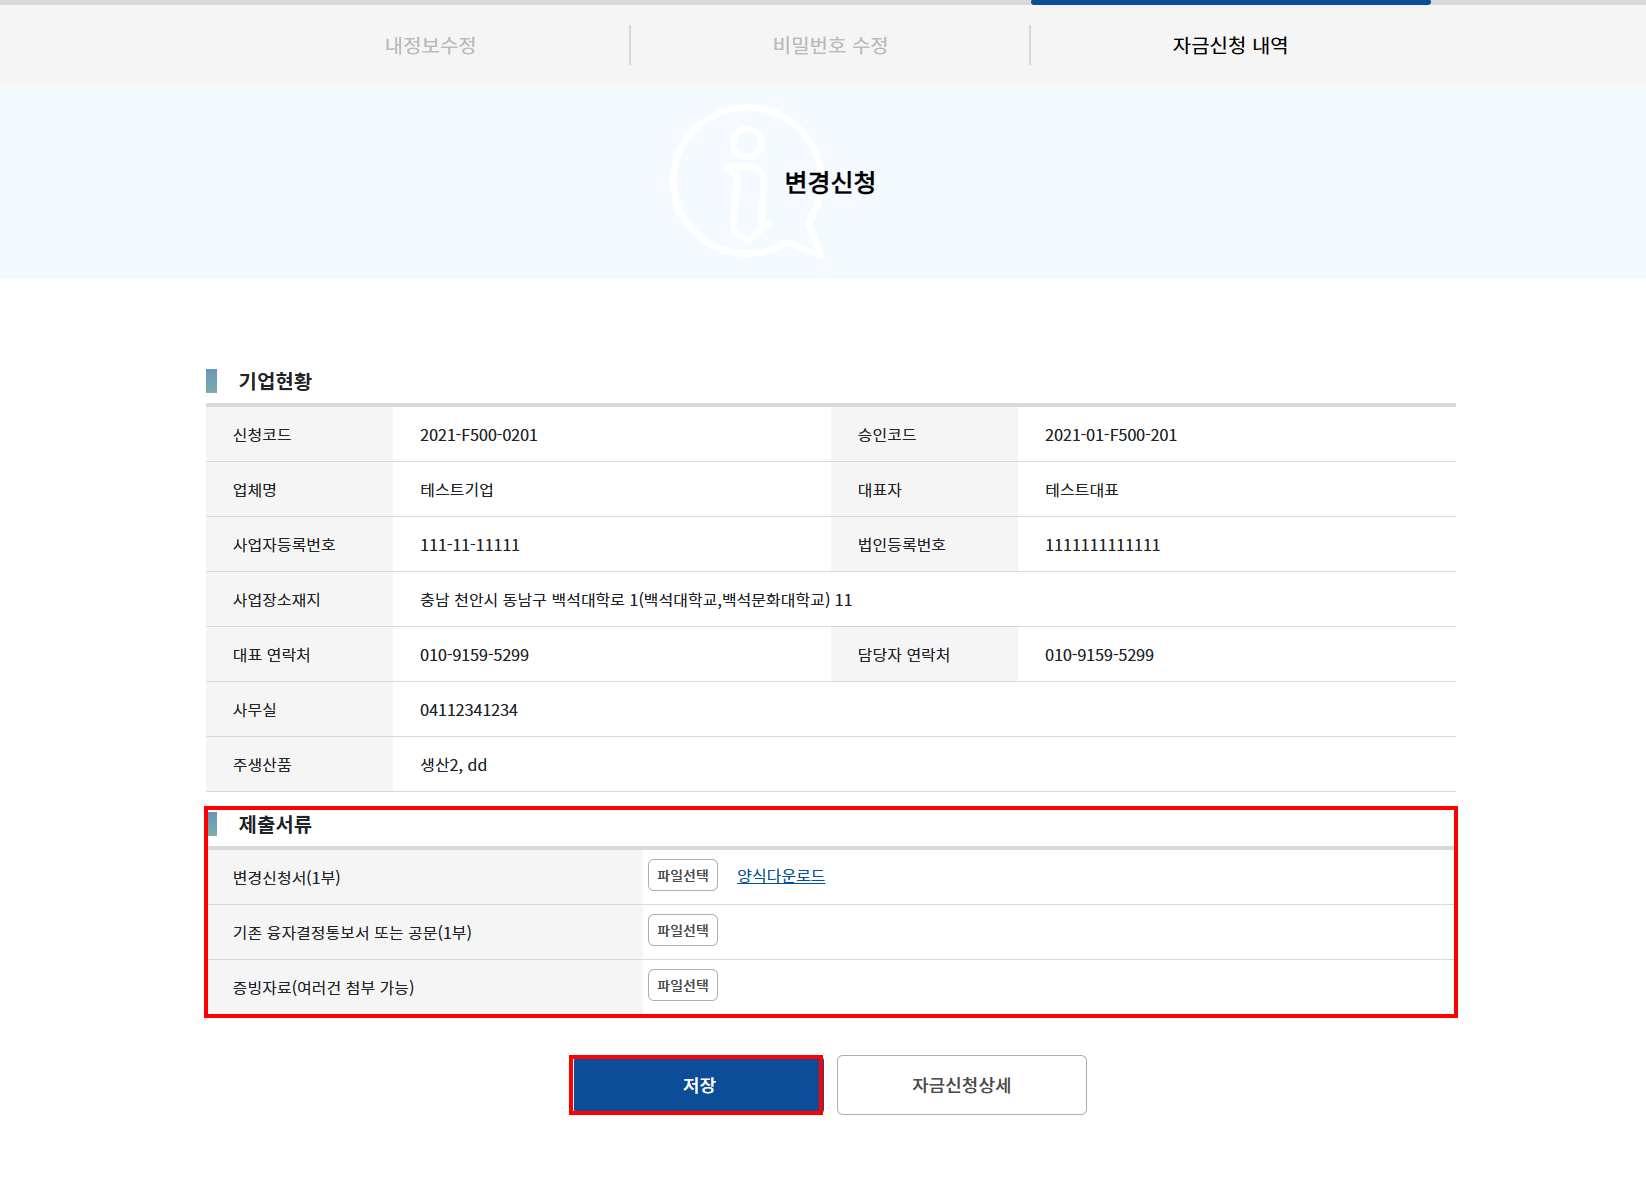This screenshot has height=1196, width=1646.
Task: Click the 대표자 label cell
Action: (x=924, y=490)
